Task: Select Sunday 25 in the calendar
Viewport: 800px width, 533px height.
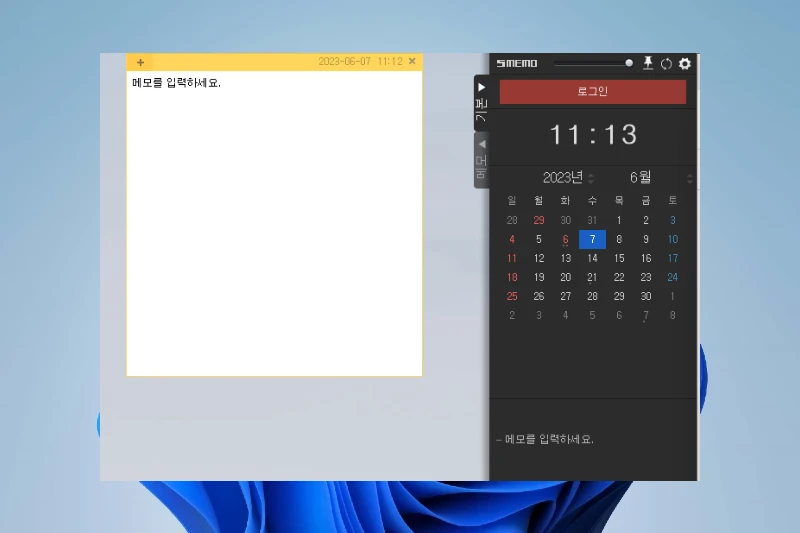Action: 512,296
